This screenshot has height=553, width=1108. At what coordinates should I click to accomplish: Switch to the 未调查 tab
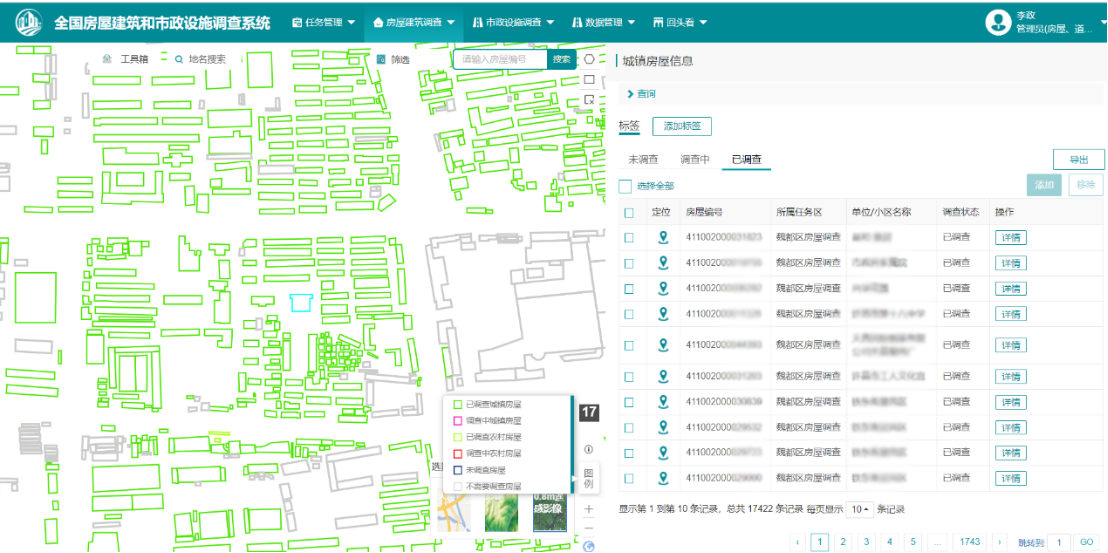(x=643, y=159)
